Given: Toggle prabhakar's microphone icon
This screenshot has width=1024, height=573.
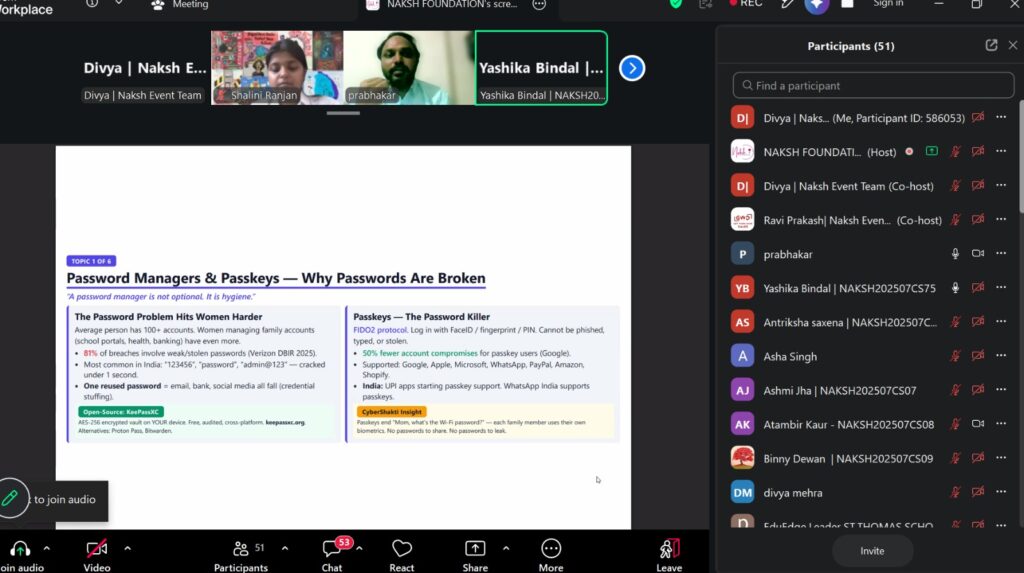Looking at the screenshot, I should tap(955, 254).
